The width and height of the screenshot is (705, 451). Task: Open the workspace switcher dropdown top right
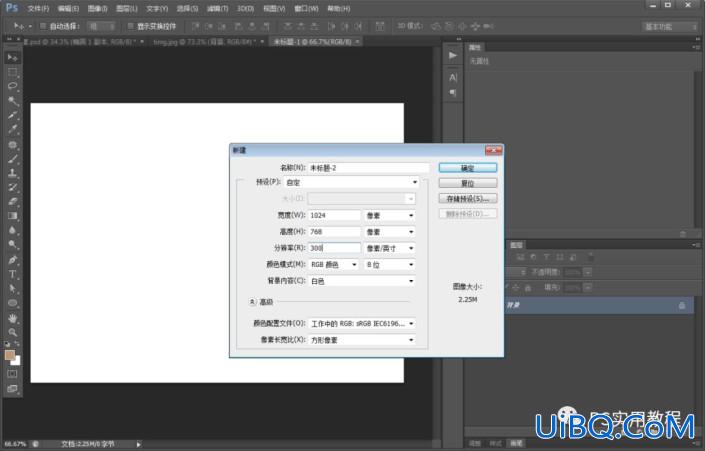670,27
